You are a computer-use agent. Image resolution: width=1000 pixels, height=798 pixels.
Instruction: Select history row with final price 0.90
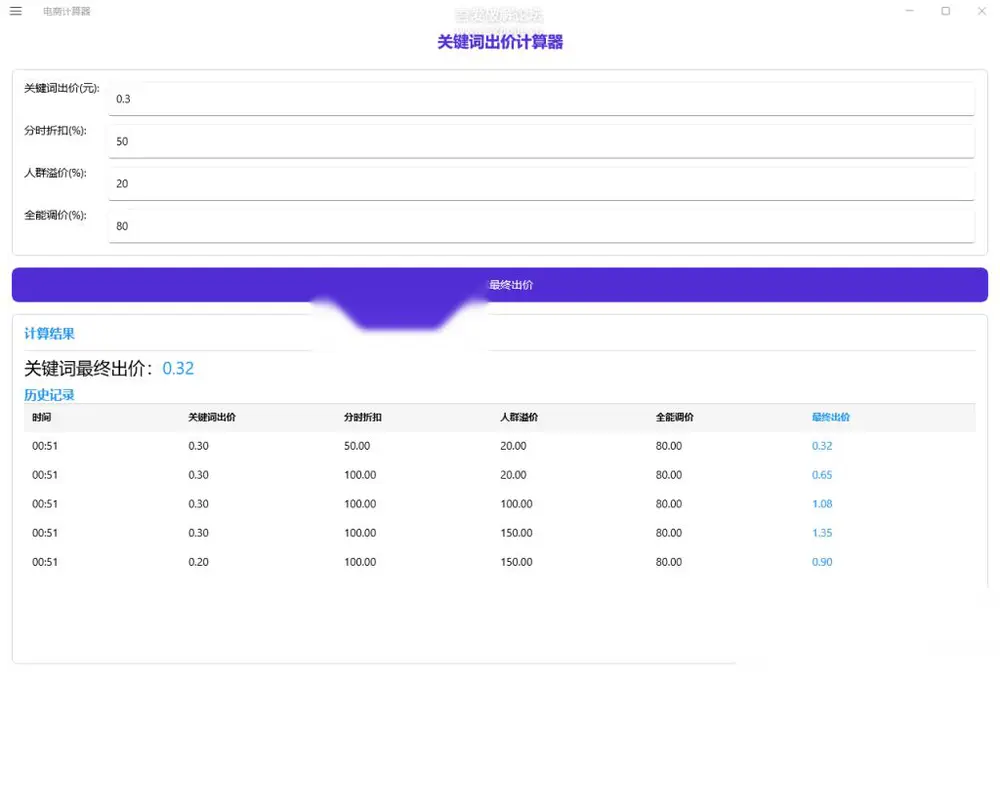pyautogui.click(x=499, y=562)
